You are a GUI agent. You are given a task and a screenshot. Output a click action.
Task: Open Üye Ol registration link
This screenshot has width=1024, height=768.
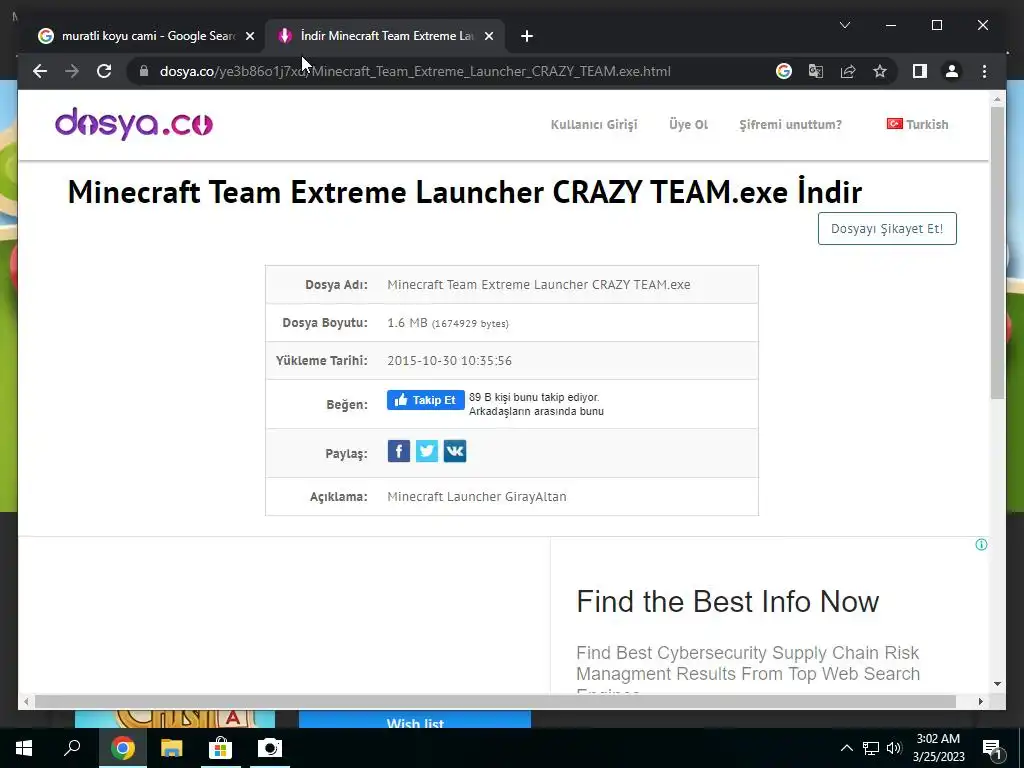click(688, 124)
